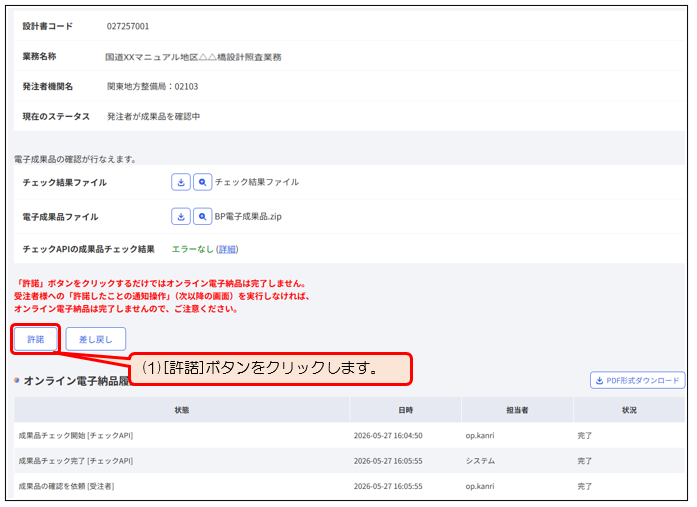Click 完了 in 成果品チェック開始 row

tap(585, 435)
